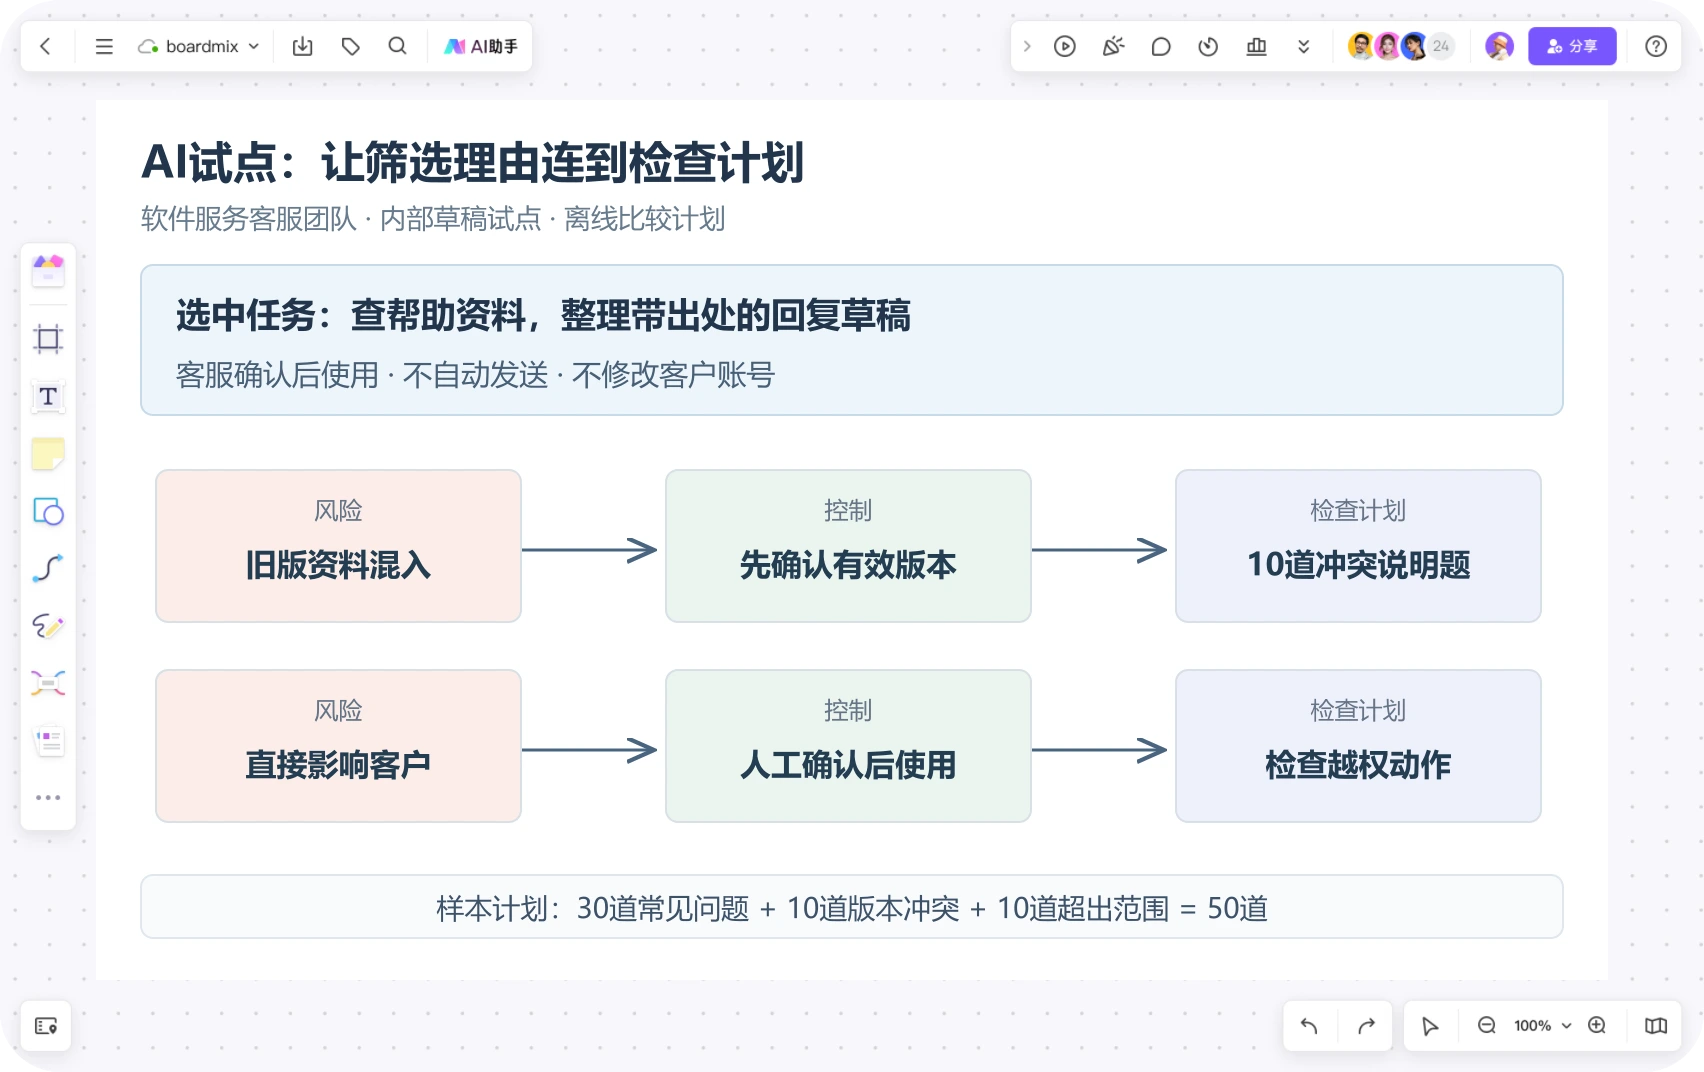The height and width of the screenshot is (1072, 1704).
Task: Open the tag icon in toolbar
Action: click(x=351, y=46)
